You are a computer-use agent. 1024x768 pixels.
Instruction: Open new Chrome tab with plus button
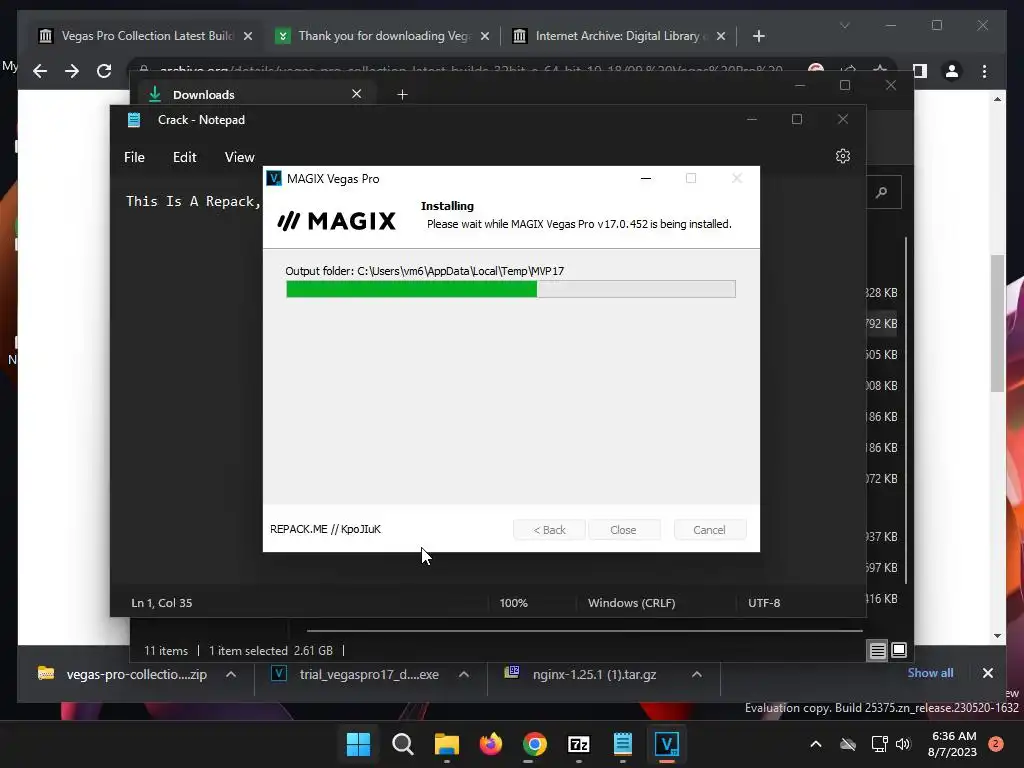click(758, 36)
